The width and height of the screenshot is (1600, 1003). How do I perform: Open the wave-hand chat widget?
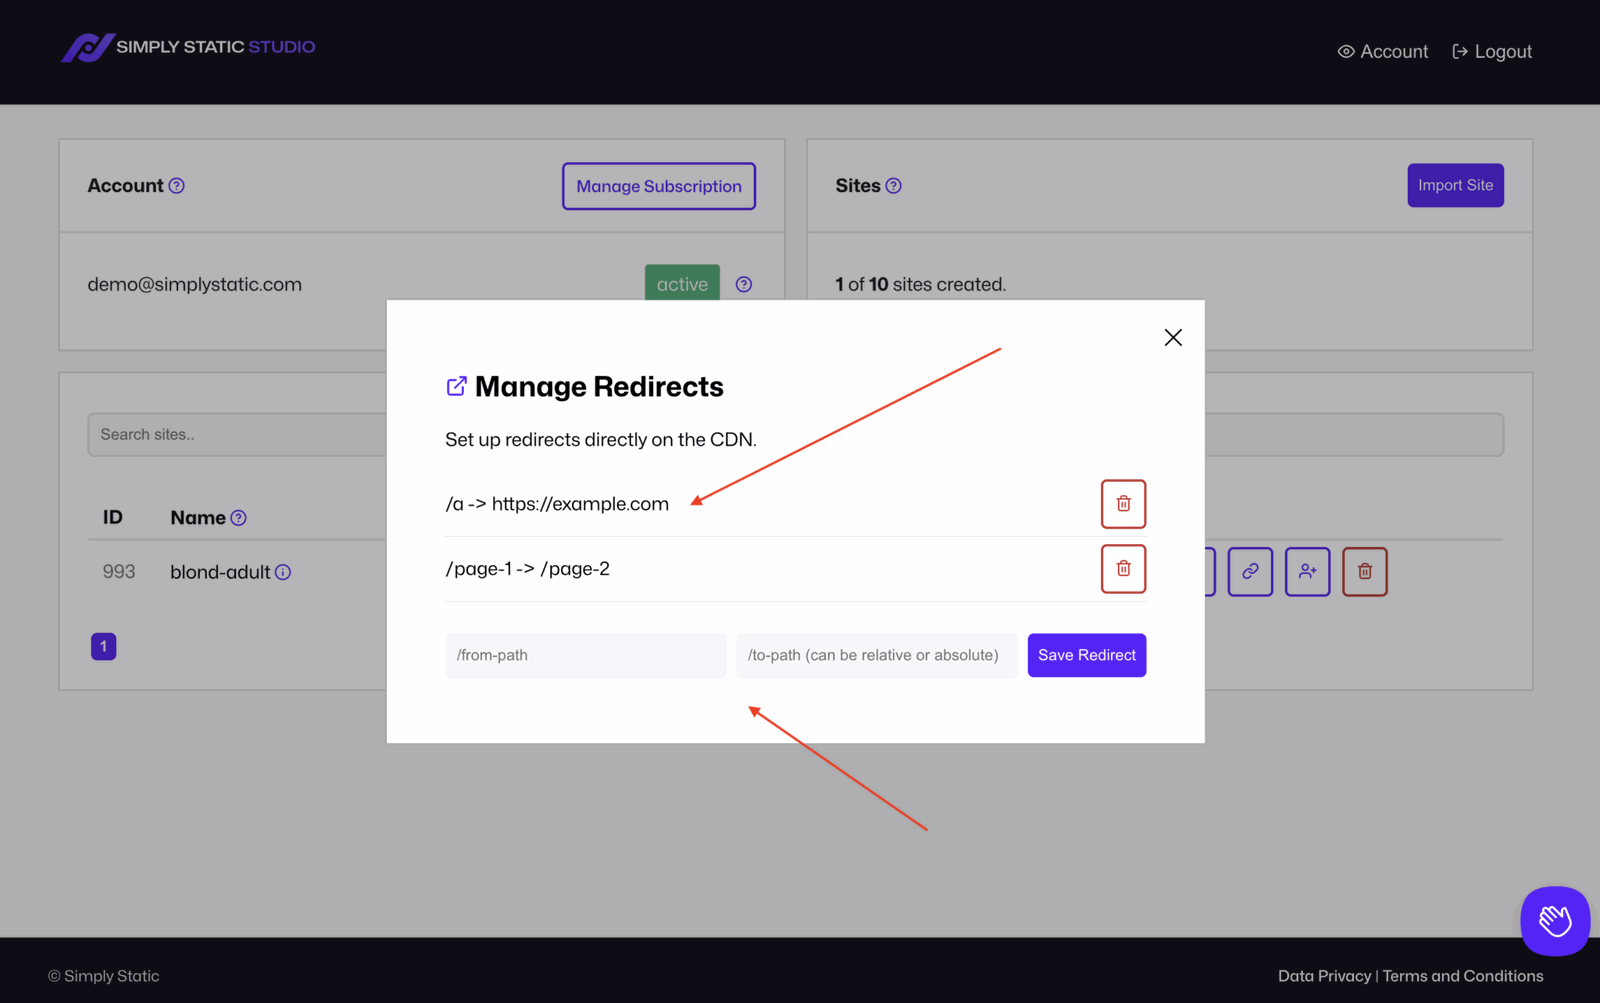point(1554,920)
